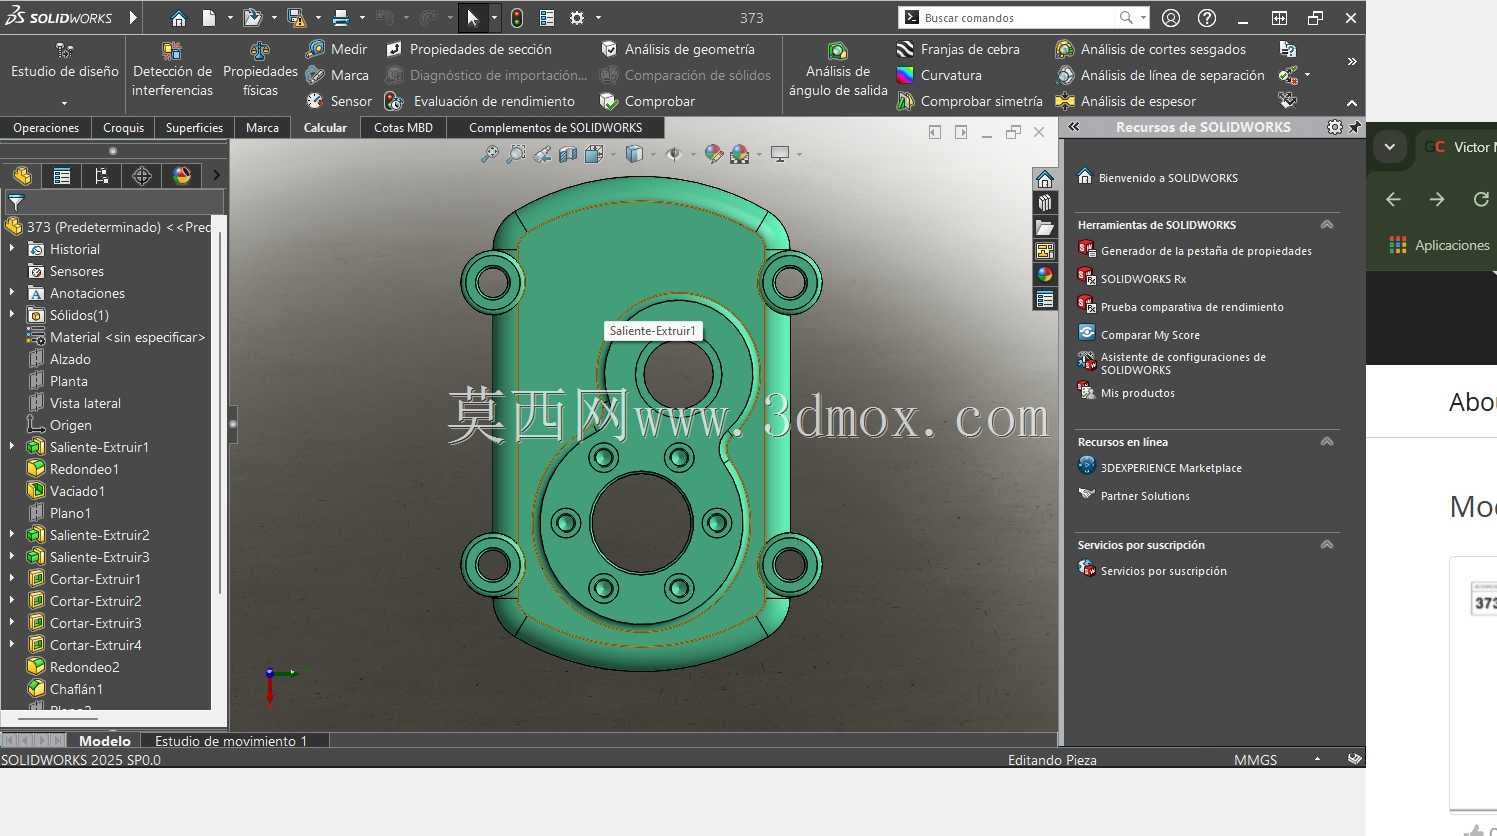The image size is (1497, 836).
Task: Toggle the Select cursor tool
Action: (x=473, y=18)
